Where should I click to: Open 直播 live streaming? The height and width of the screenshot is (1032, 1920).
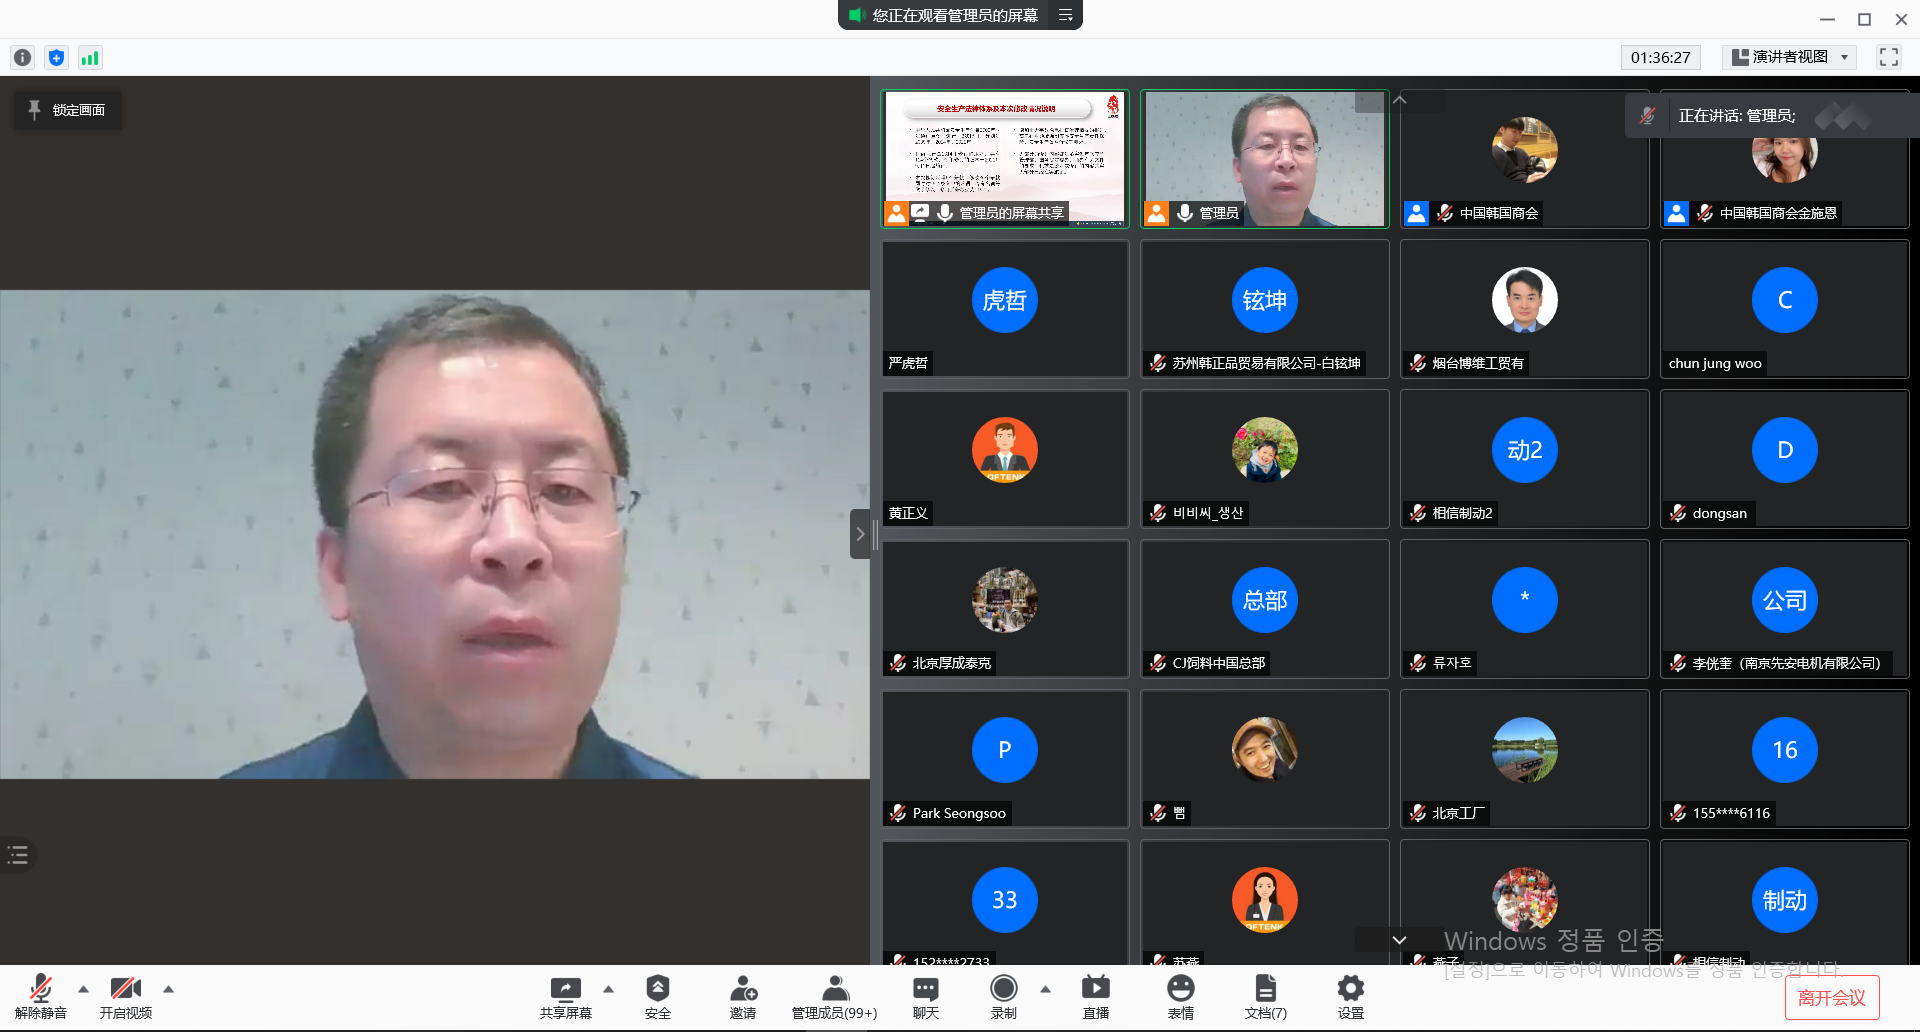1096,997
